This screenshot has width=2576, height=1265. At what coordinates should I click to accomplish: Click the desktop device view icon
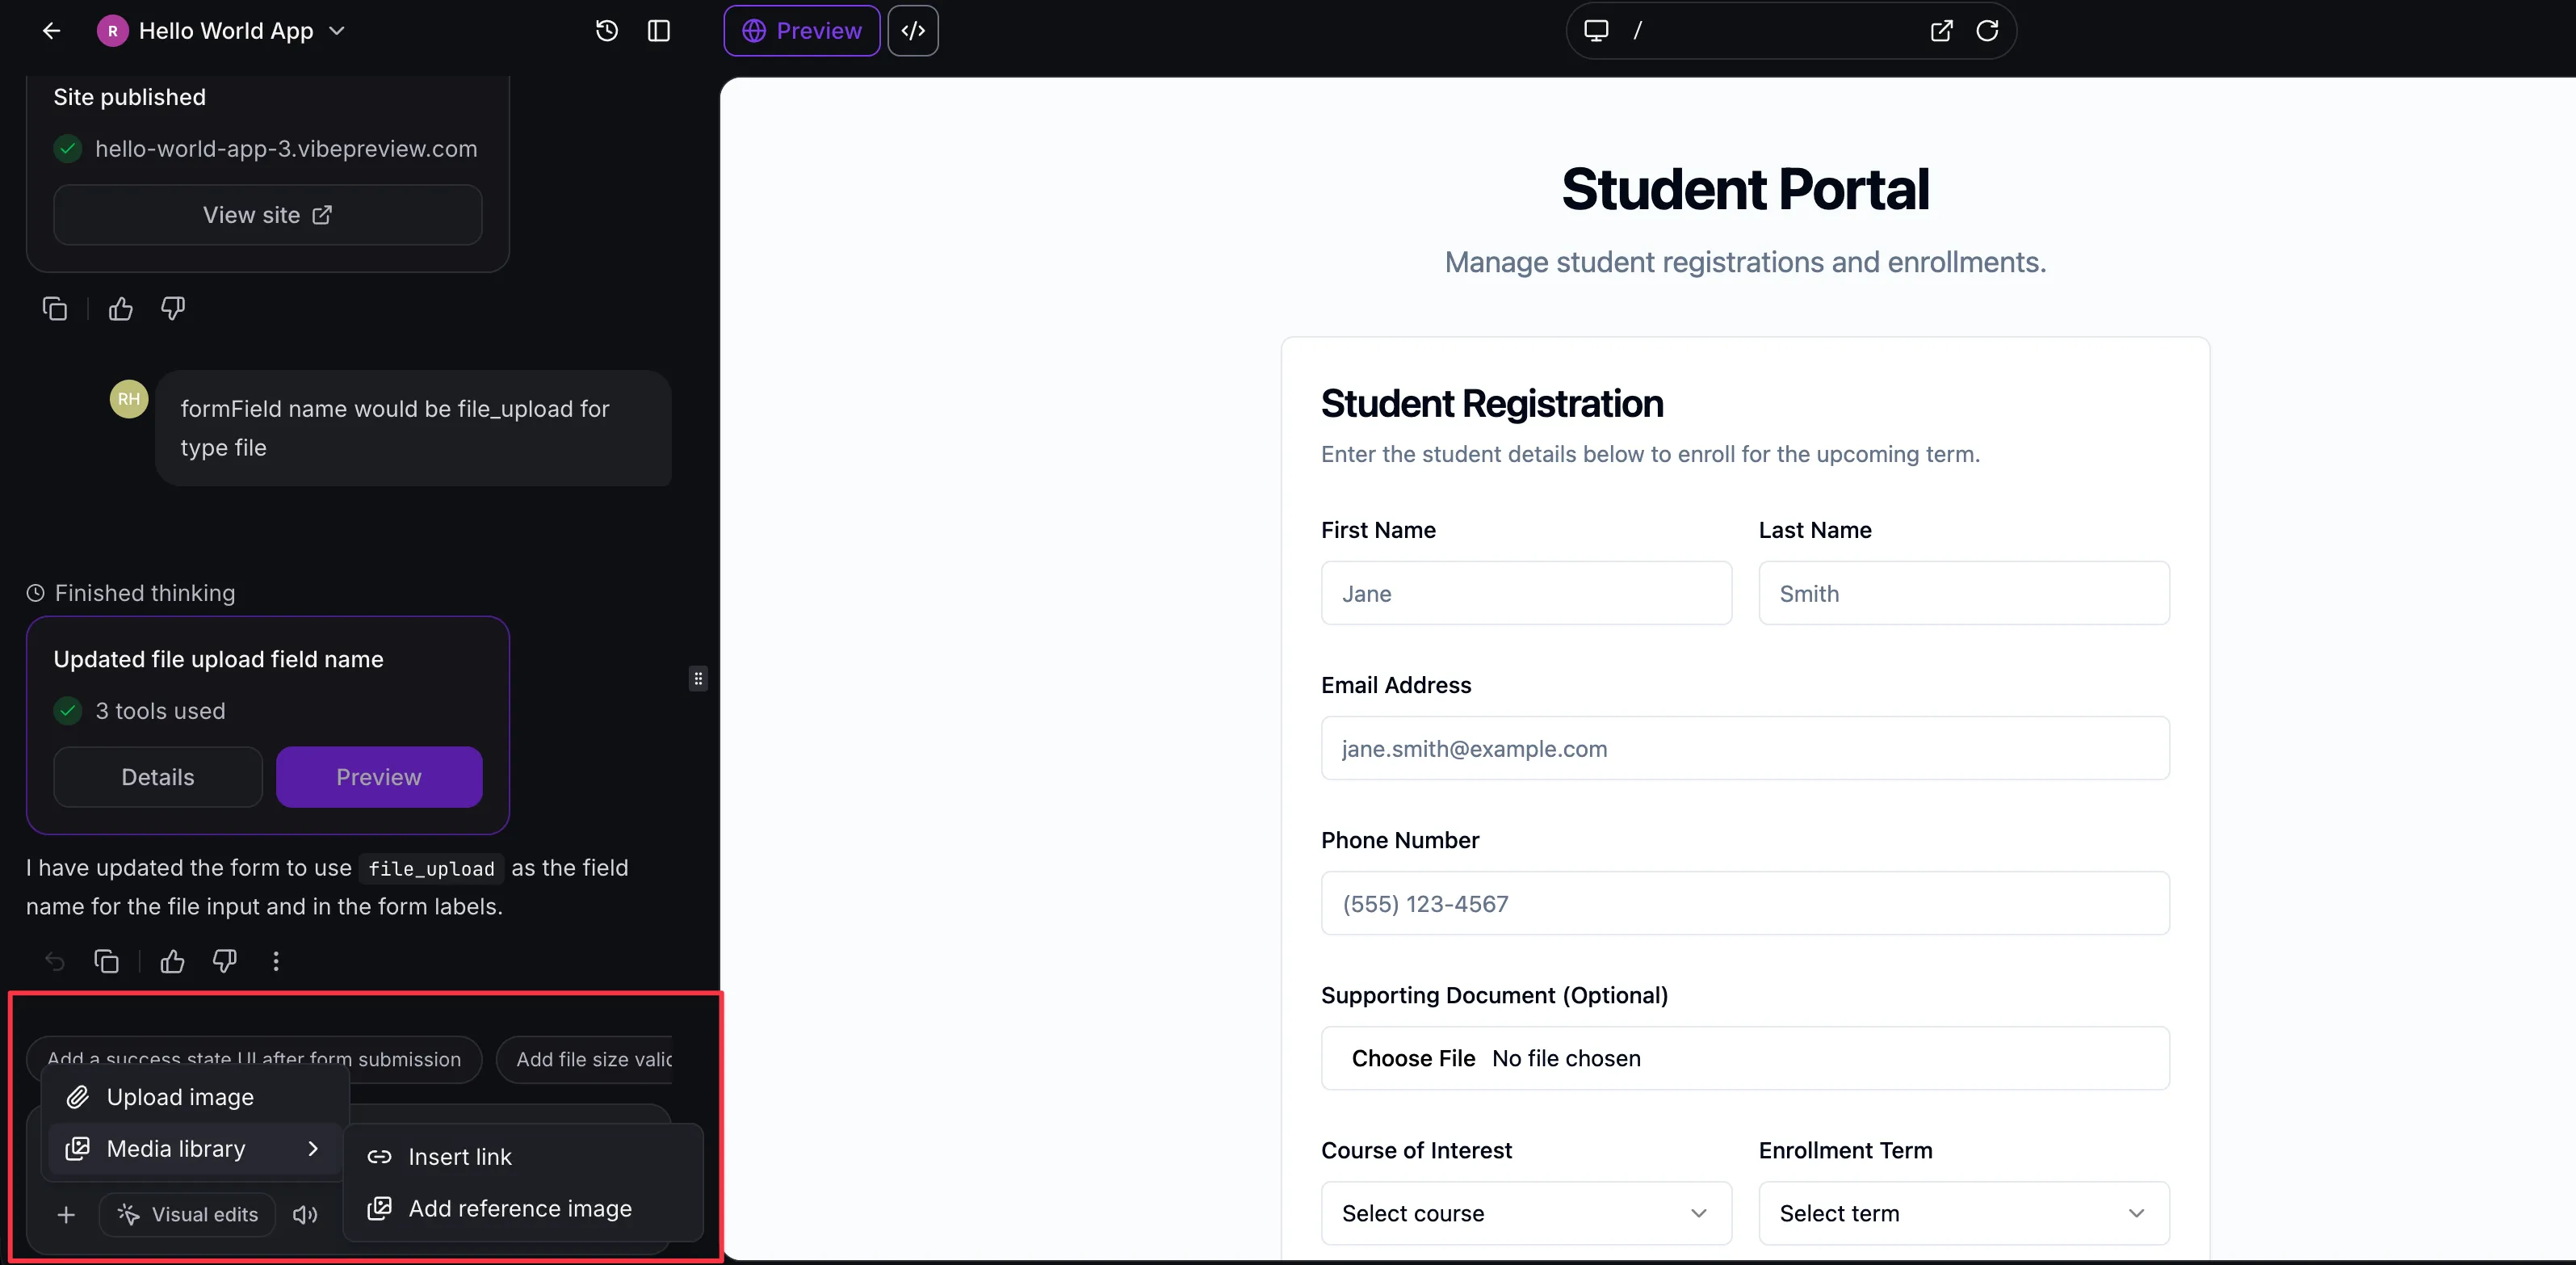1596,31
